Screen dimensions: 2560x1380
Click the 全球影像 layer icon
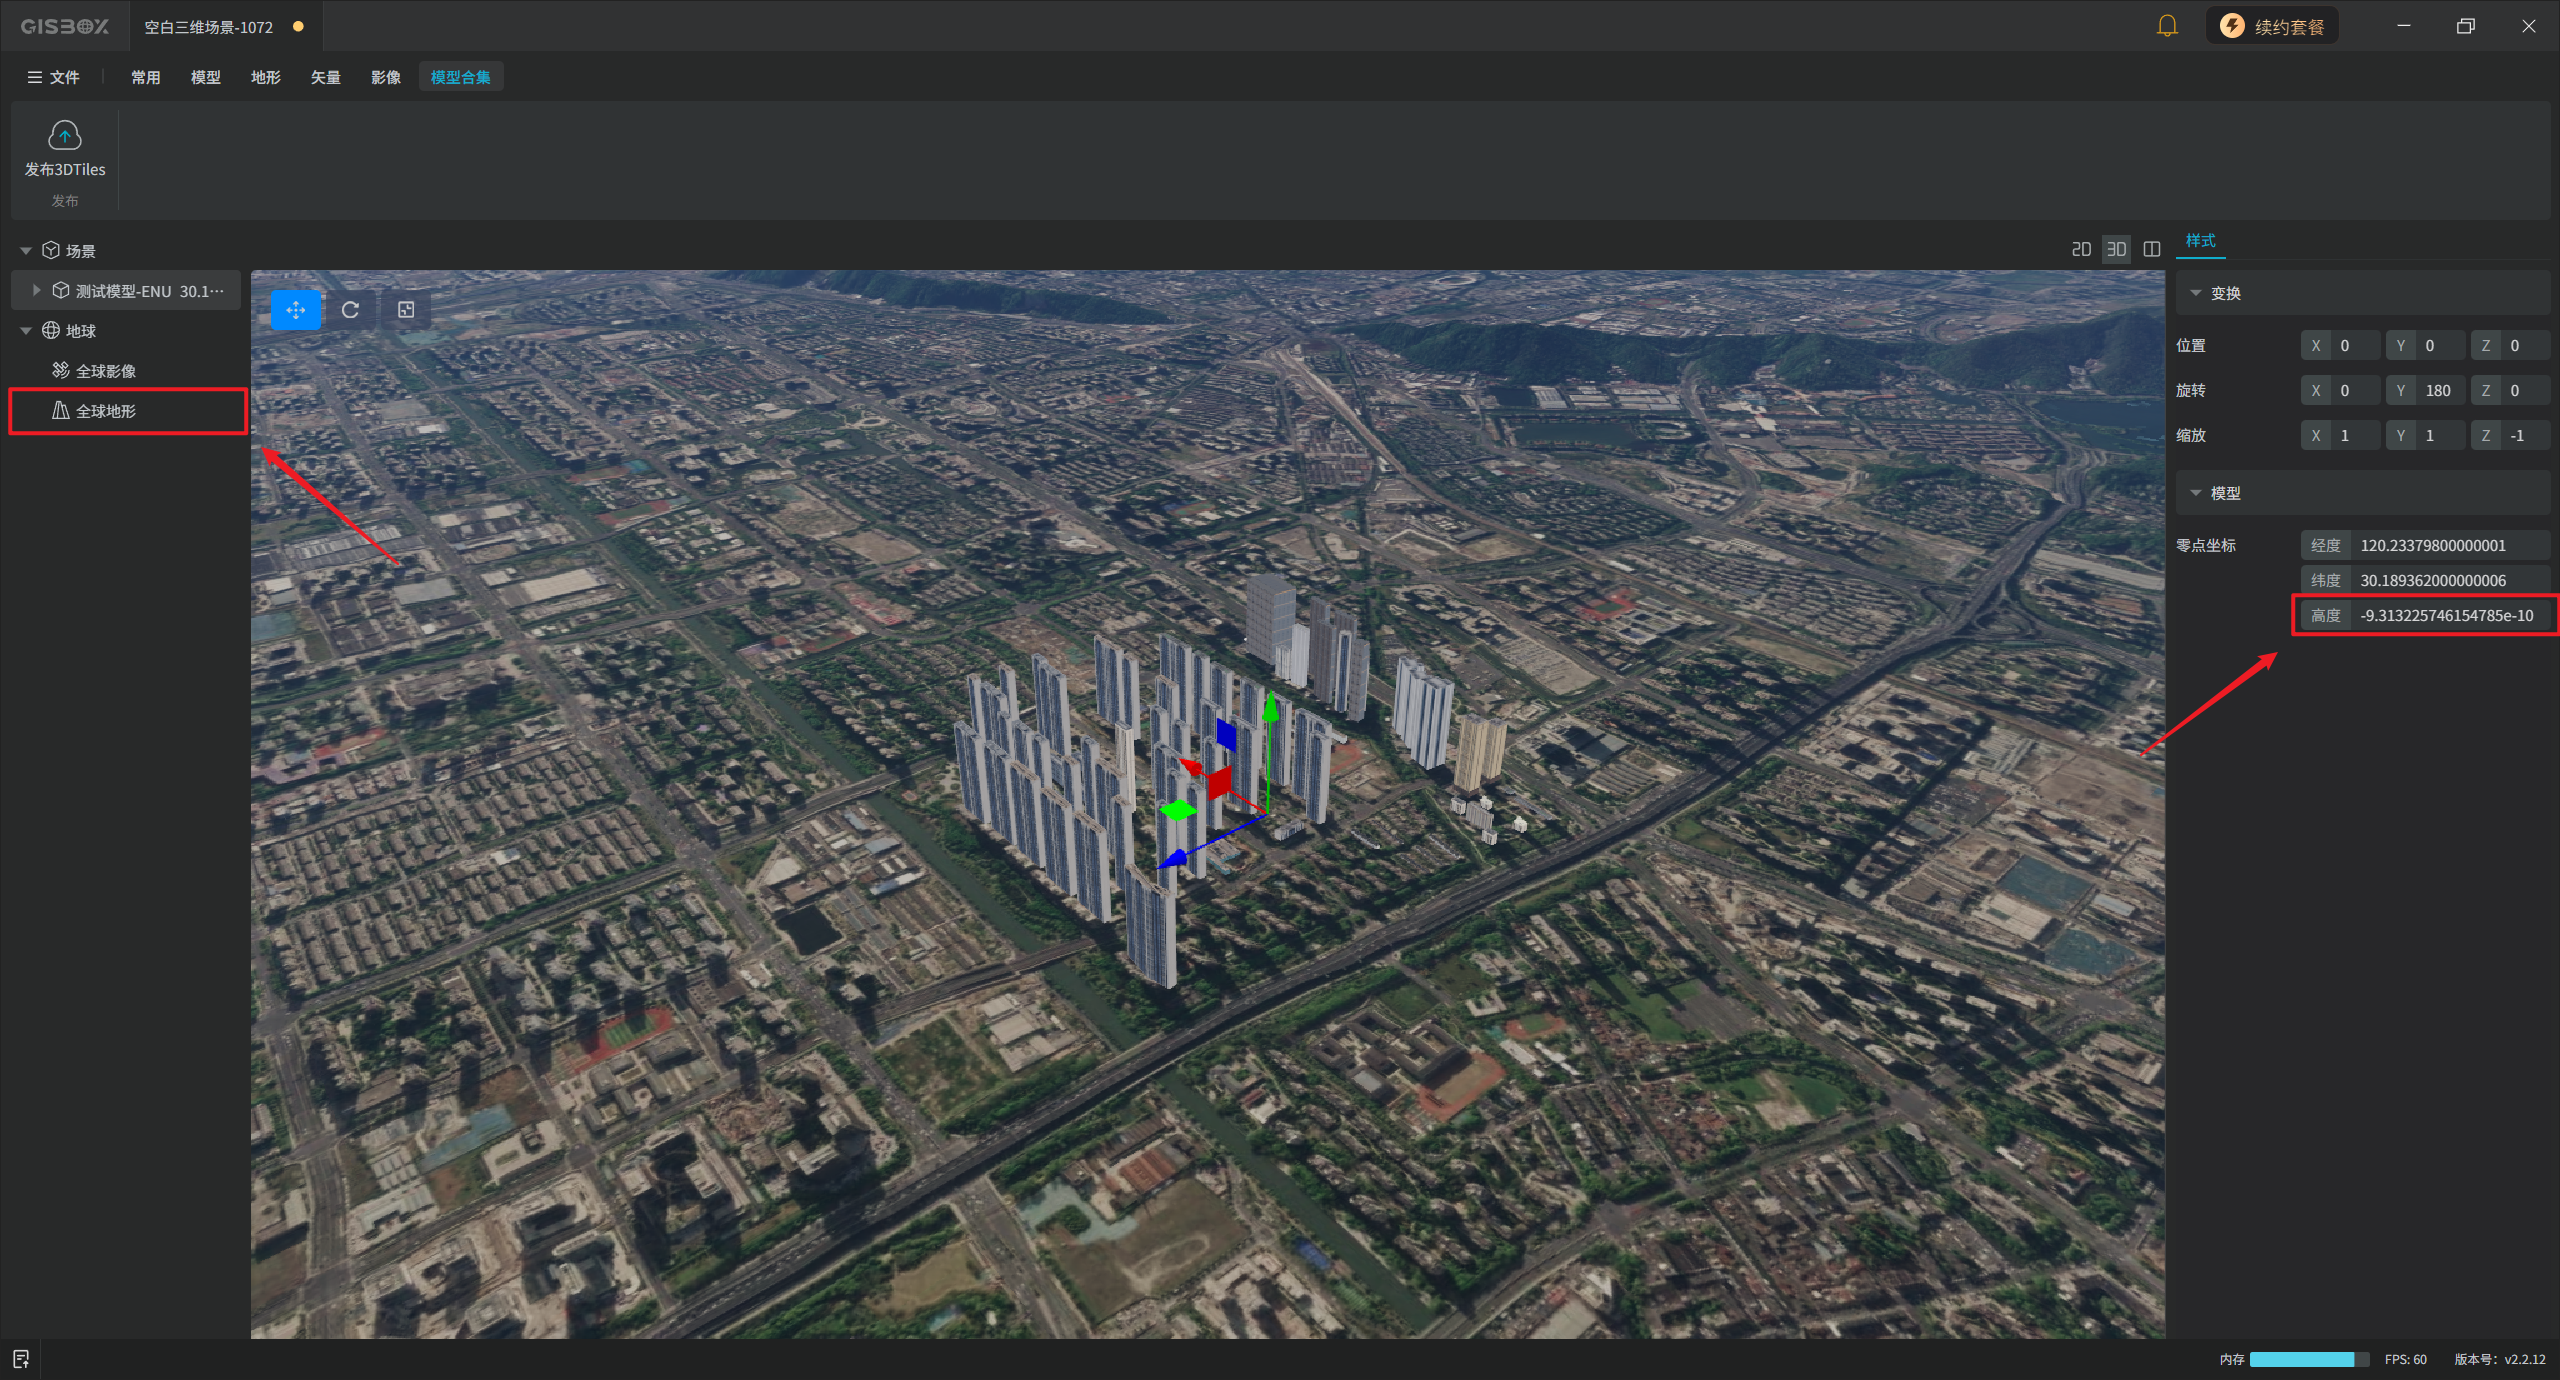(x=61, y=370)
